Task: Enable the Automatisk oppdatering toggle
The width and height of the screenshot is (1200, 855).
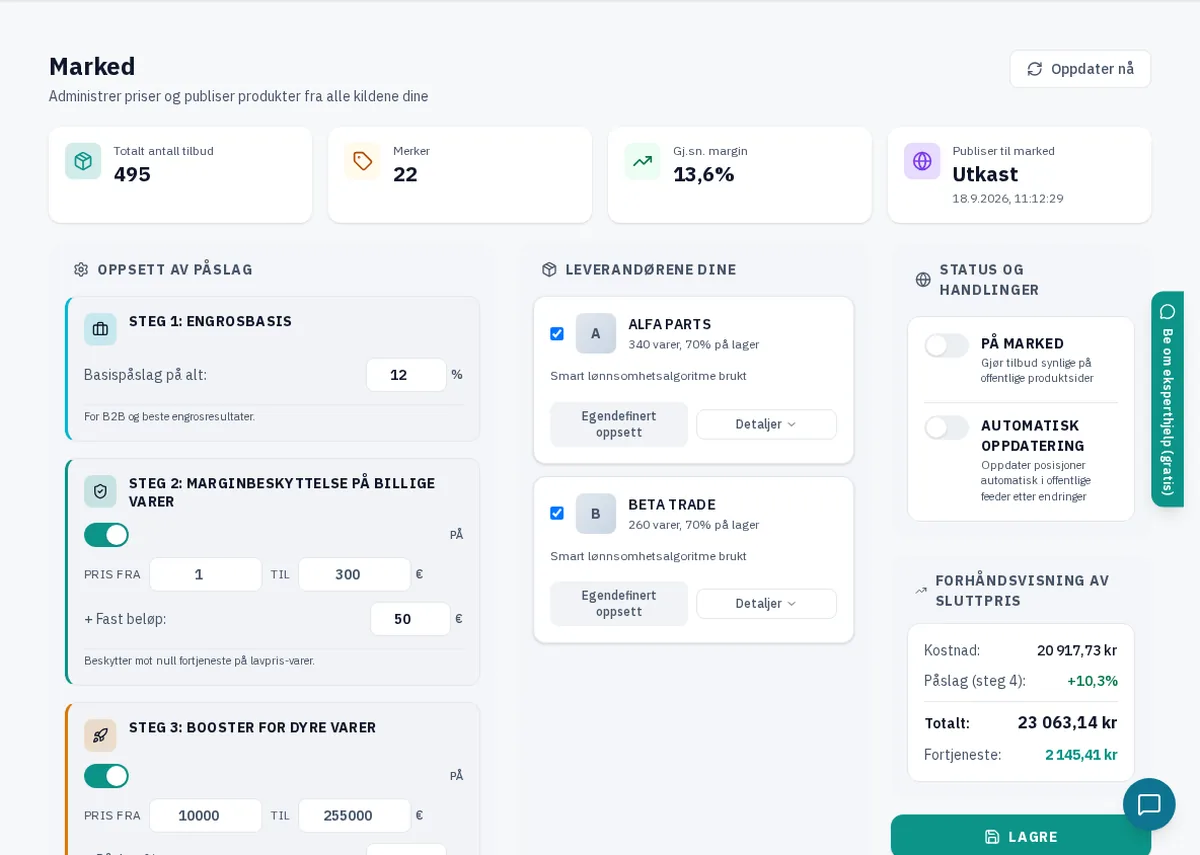Action: (x=946, y=427)
